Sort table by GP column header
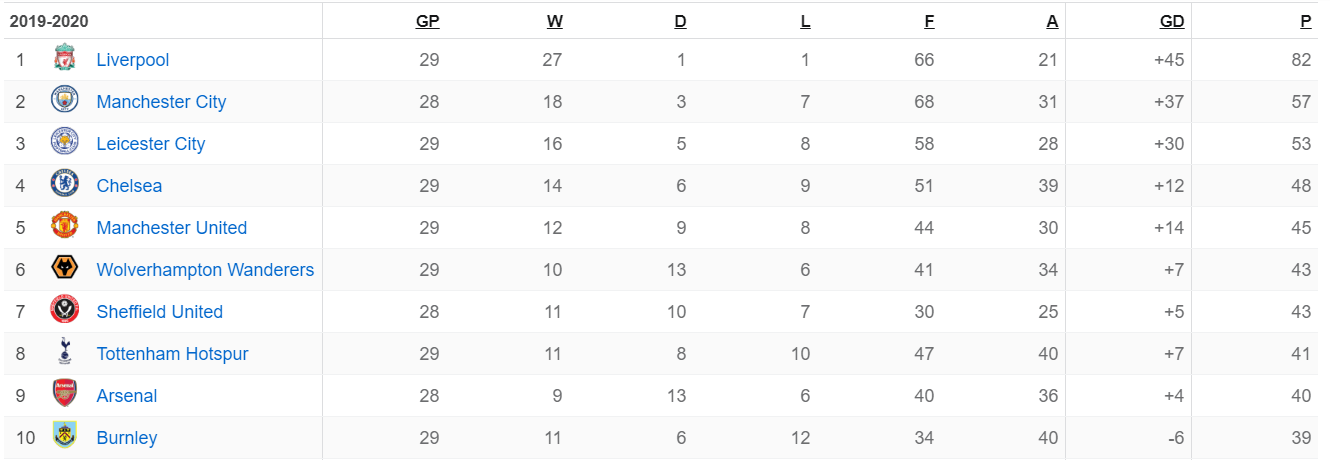 pyautogui.click(x=428, y=21)
